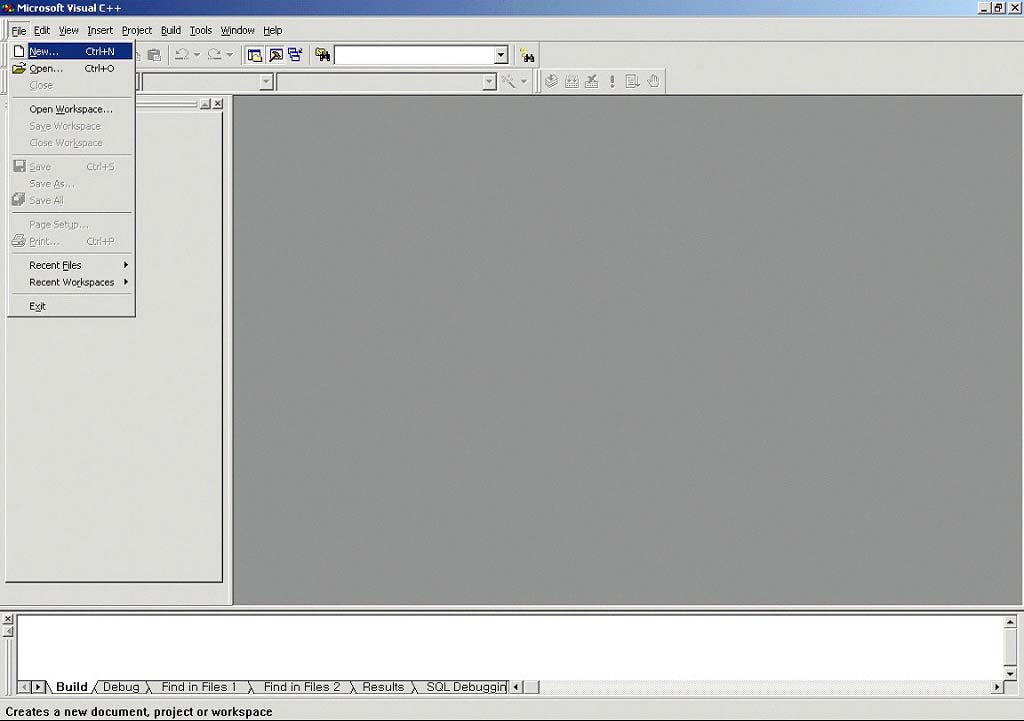Click the WizardBar actions wand icon
Image resolution: width=1024 pixels, height=721 pixels.
point(509,82)
